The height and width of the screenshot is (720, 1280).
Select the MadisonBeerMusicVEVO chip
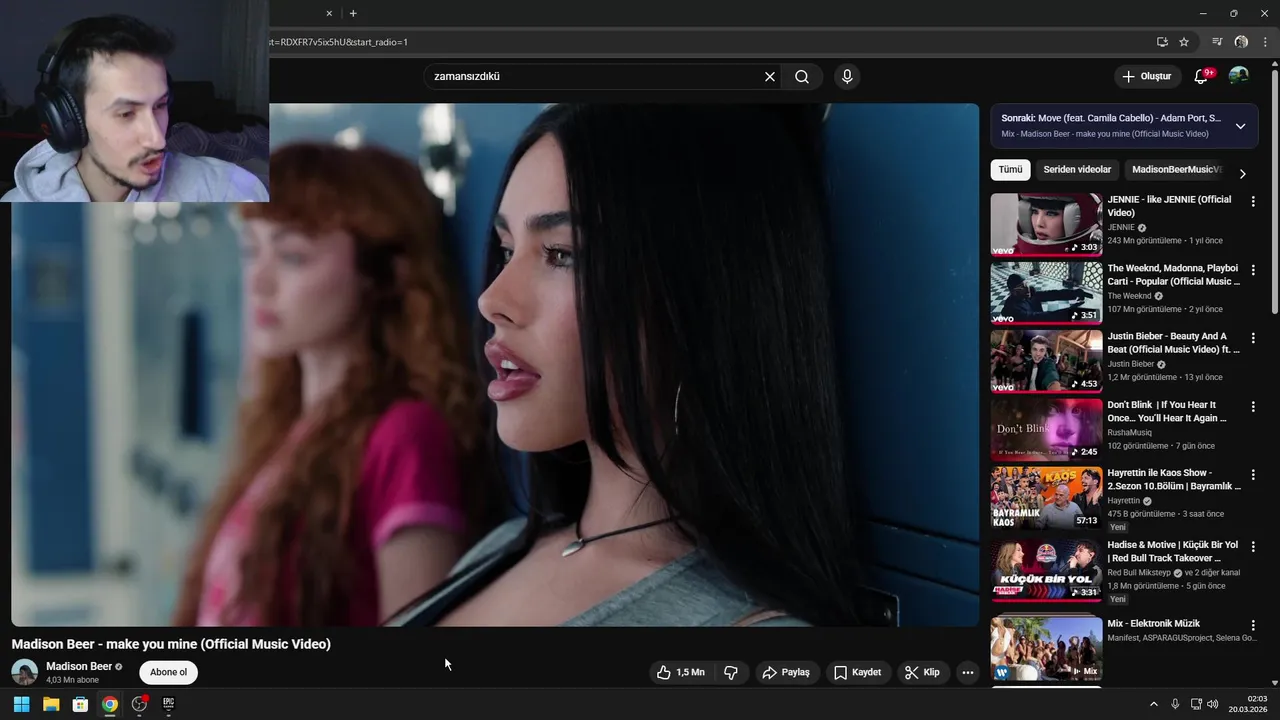1177,170
